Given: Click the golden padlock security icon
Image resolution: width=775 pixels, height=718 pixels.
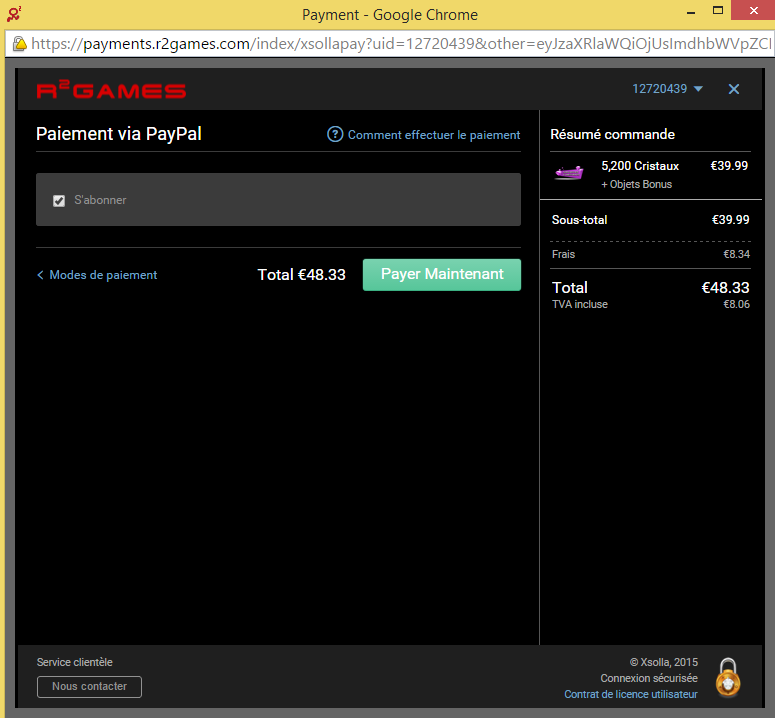Looking at the screenshot, I should [728, 678].
